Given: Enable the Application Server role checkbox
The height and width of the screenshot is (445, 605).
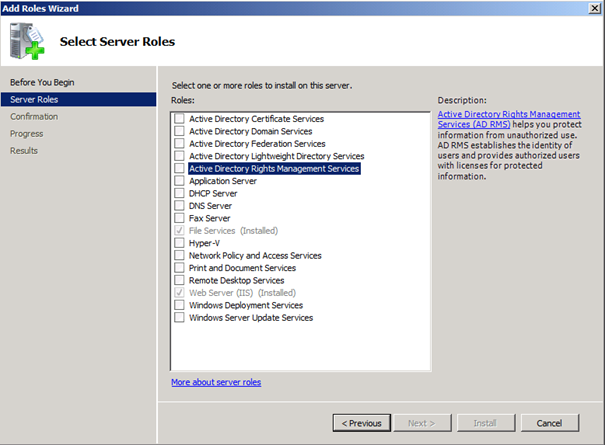Looking at the screenshot, I should (x=179, y=181).
